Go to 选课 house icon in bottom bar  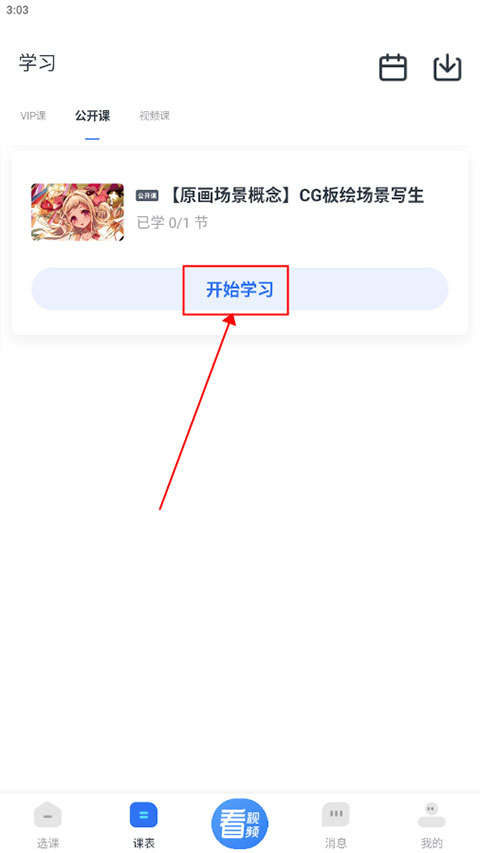tap(48, 815)
